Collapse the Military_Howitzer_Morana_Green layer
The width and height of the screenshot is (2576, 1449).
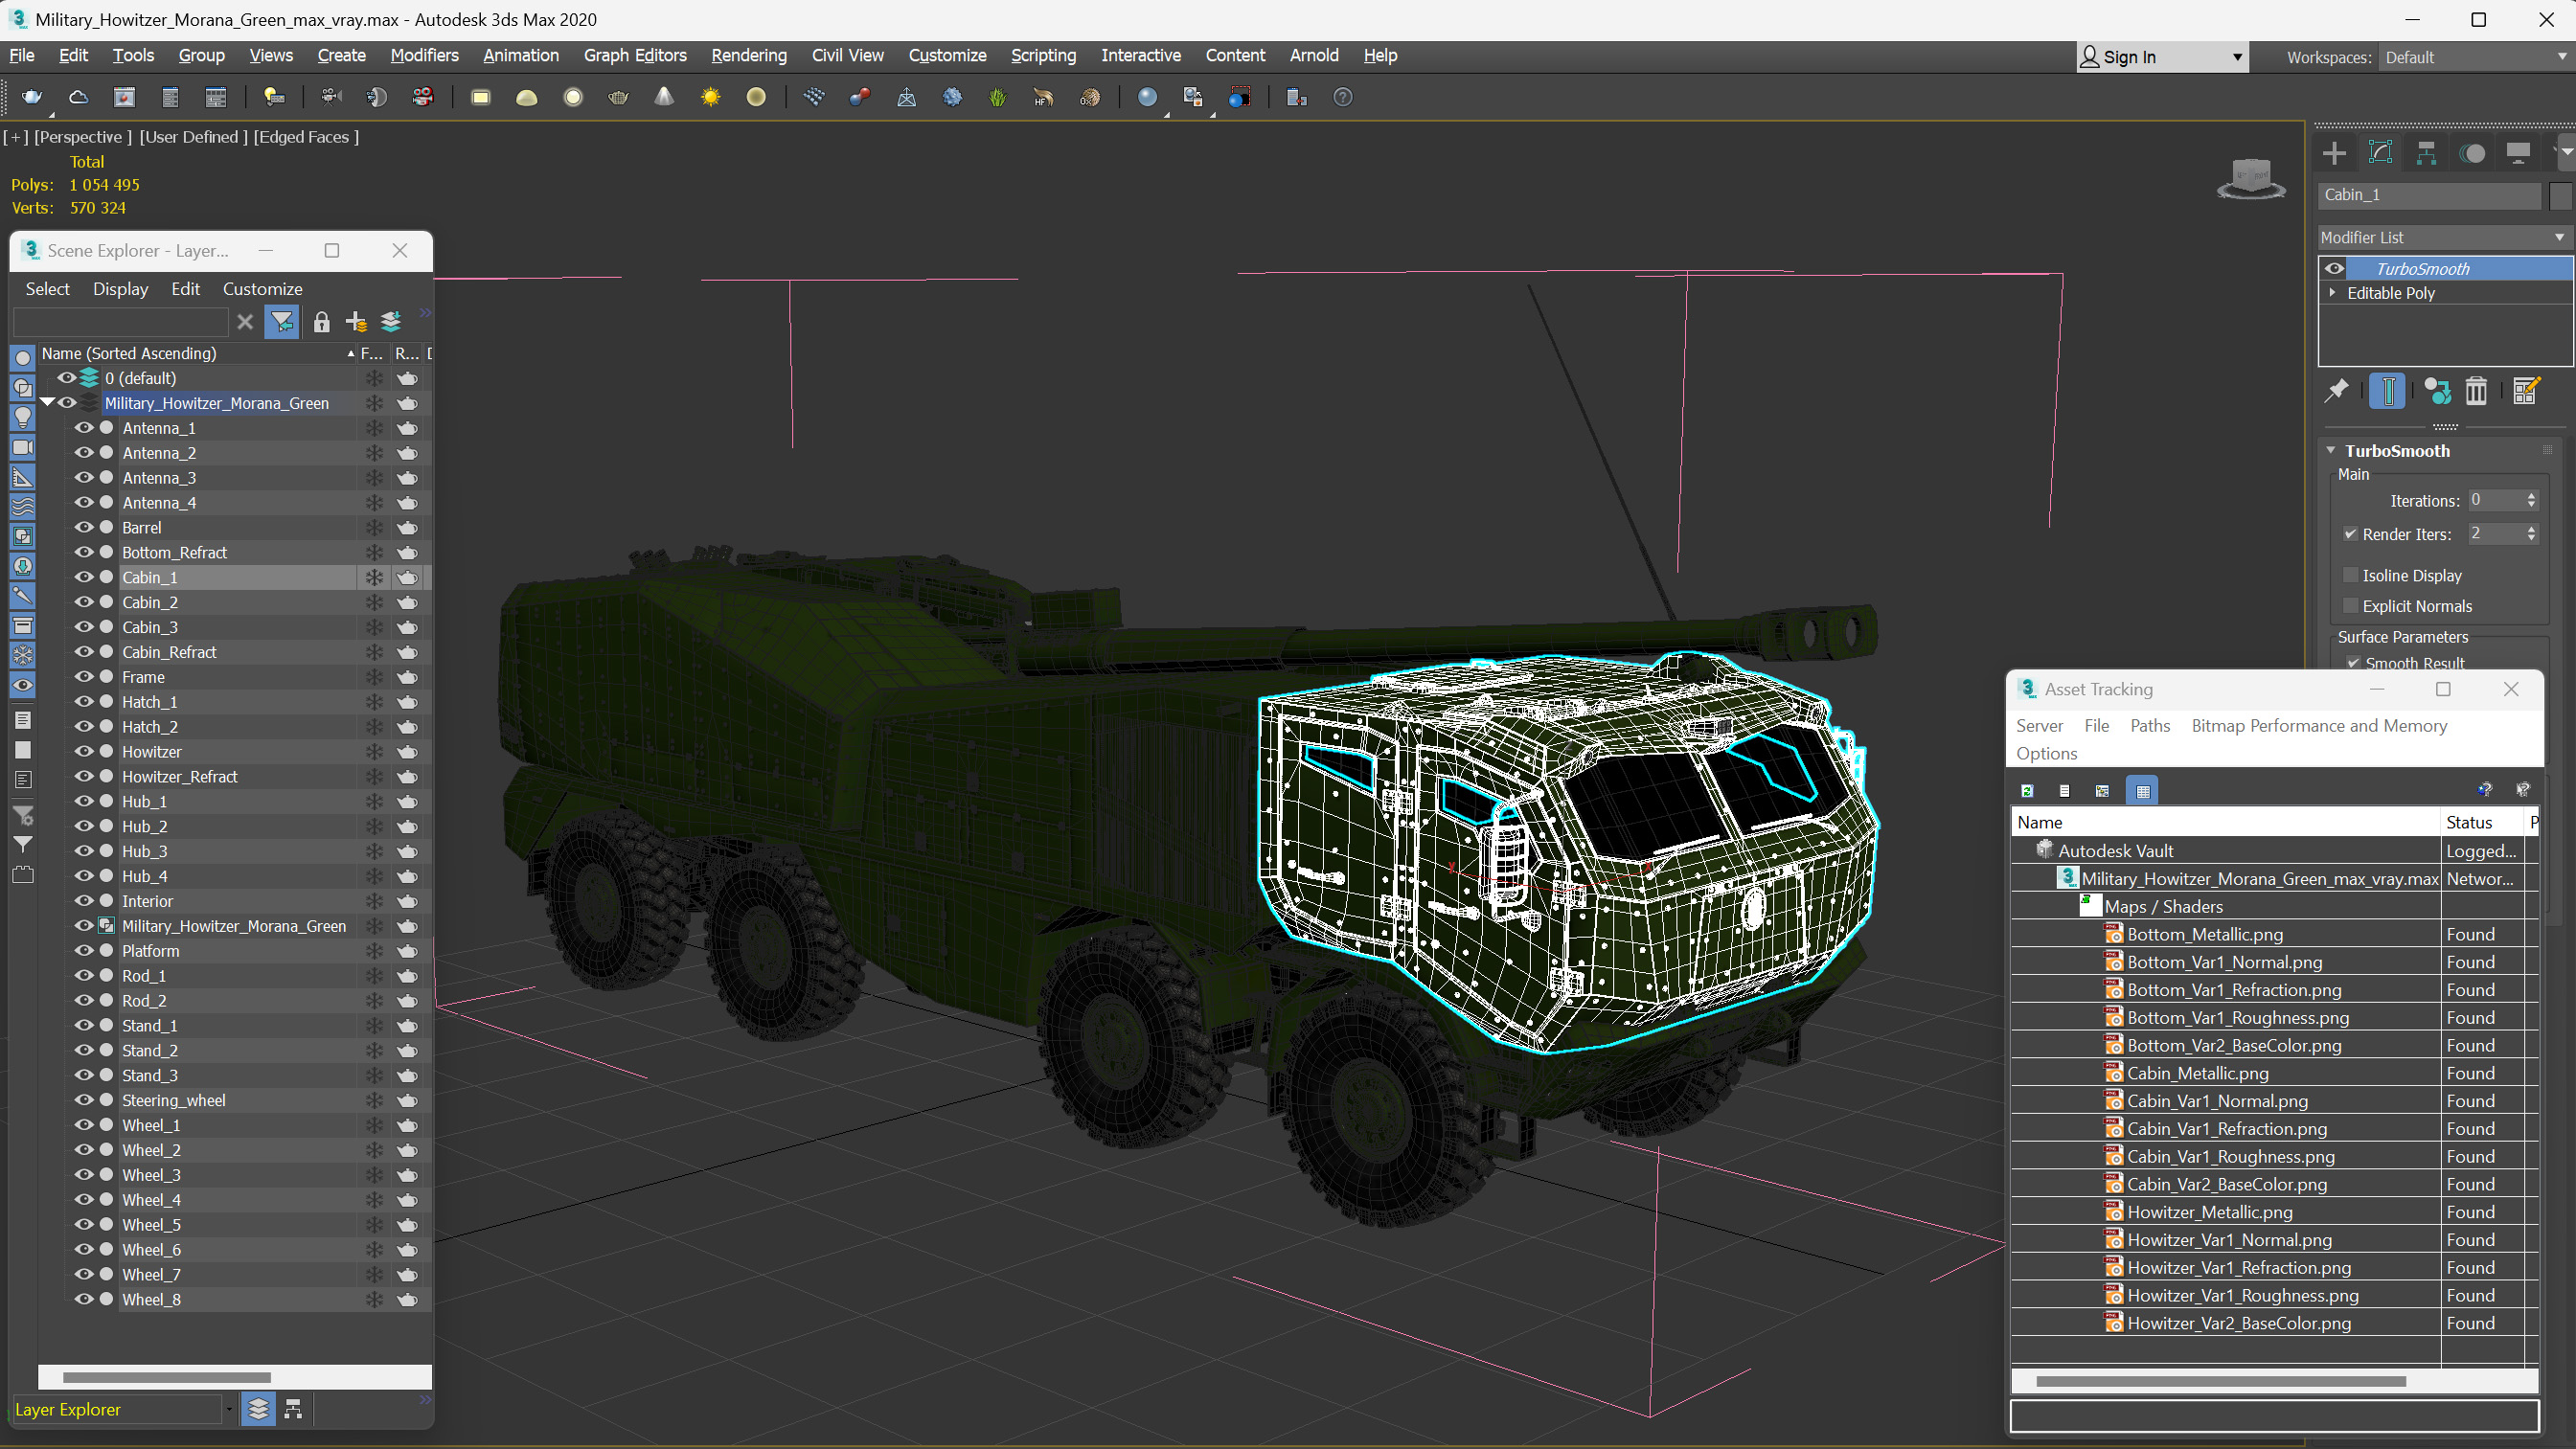pos(47,402)
